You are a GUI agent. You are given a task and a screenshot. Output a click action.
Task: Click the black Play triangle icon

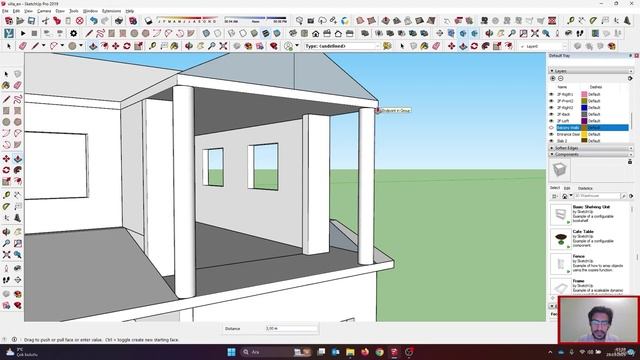(23, 33)
